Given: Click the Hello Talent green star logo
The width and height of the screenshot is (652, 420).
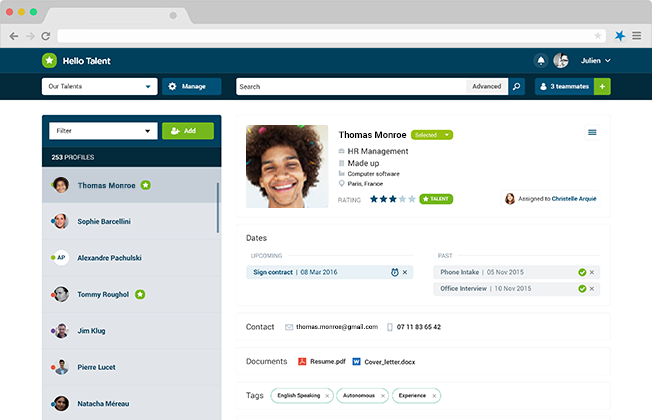Looking at the screenshot, I should tap(49, 61).
